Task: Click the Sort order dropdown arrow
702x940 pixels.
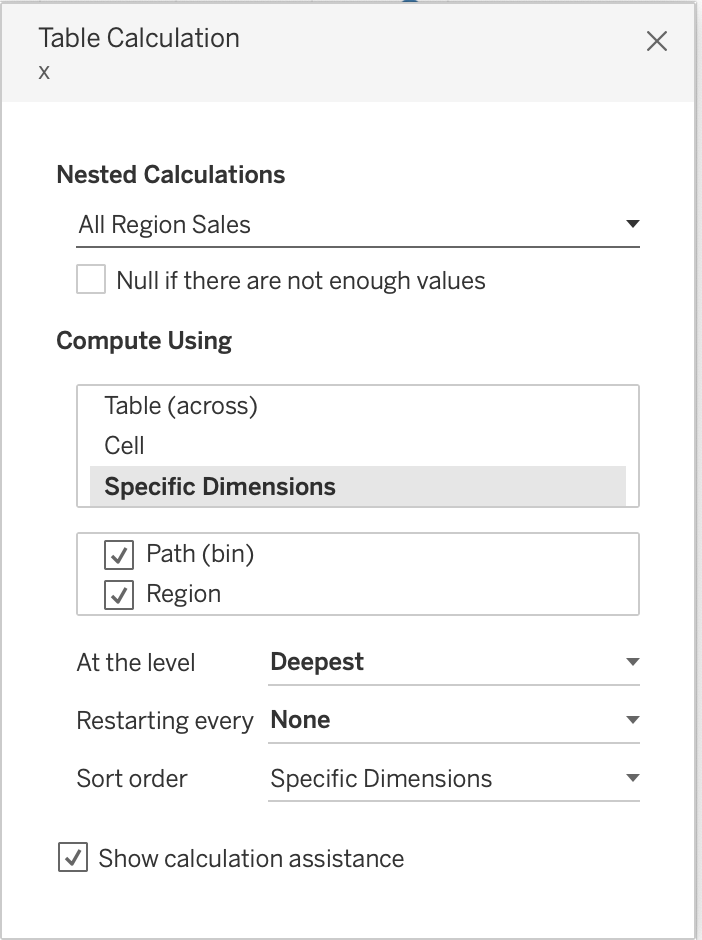Action: tap(632, 779)
